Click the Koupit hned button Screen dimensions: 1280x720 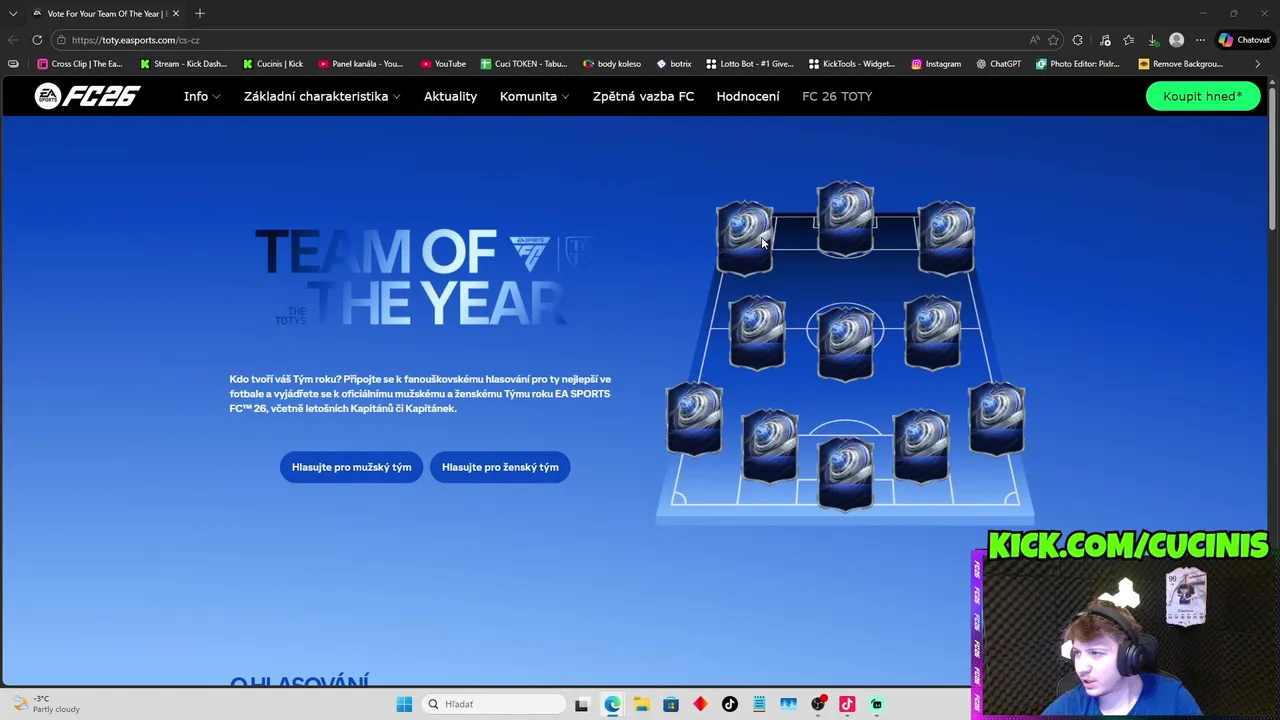tap(1203, 96)
